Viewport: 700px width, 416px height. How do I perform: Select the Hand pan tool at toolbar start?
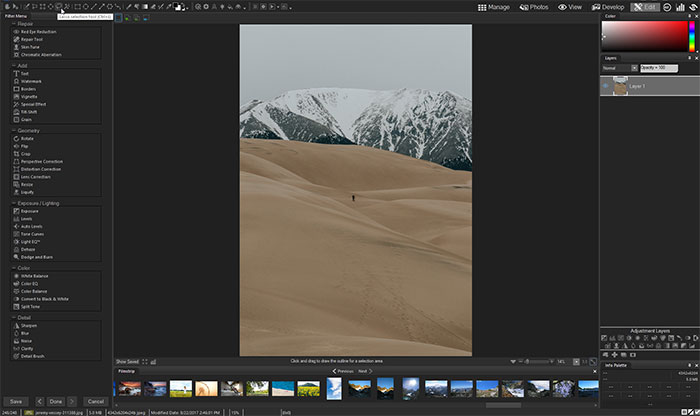(x=7, y=7)
